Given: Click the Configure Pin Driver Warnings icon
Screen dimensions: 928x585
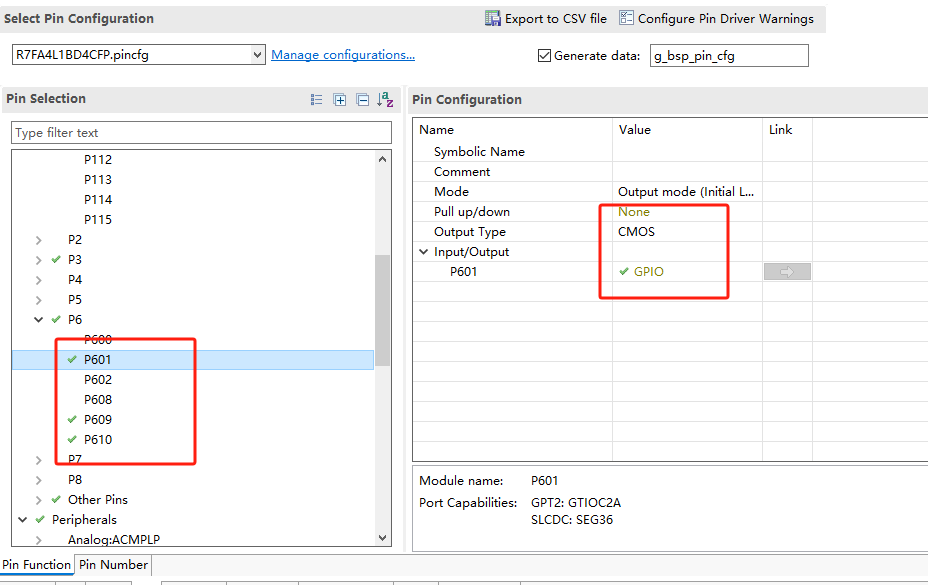Looking at the screenshot, I should (x=626, y=18).
